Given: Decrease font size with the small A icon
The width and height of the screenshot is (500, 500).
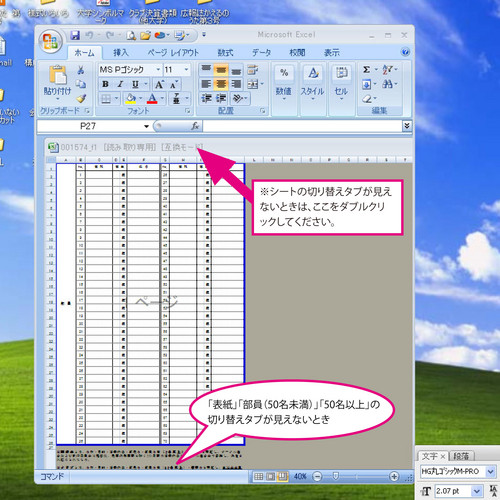Looking at the screenshot, I should (174, 84).
